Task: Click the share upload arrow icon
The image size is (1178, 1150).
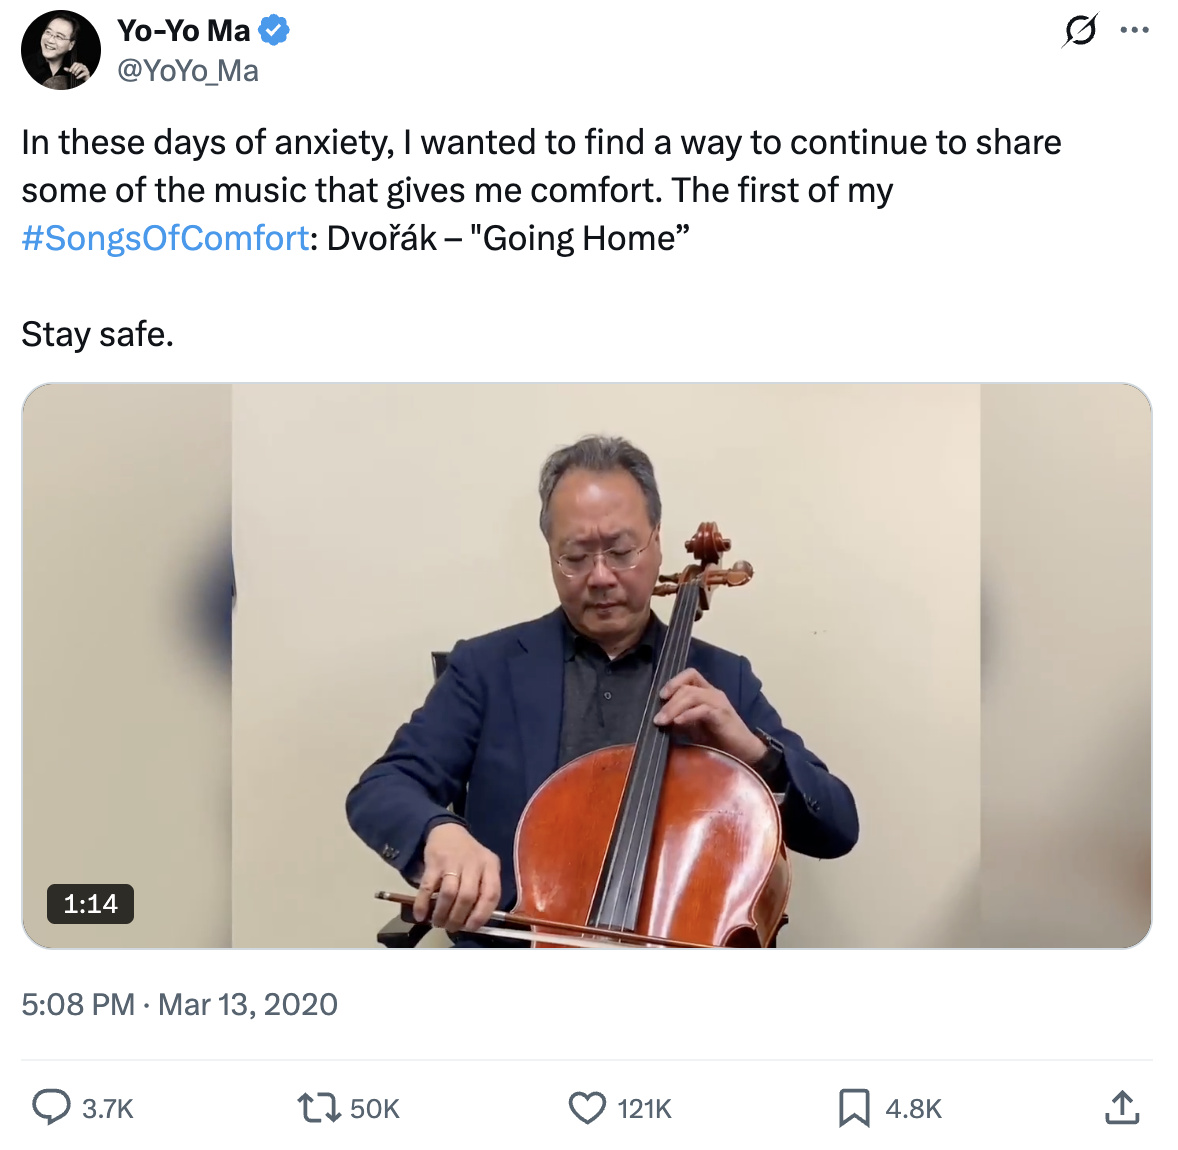Action: click(x=1122, y=1107)
